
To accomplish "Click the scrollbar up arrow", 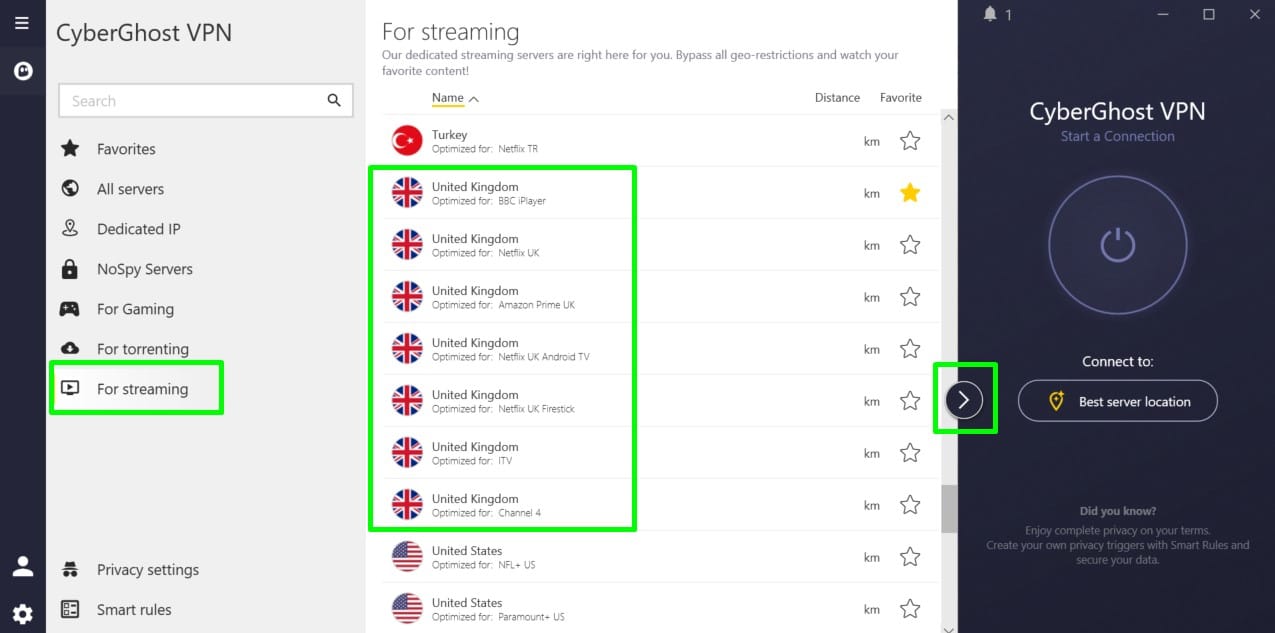I will (x=949, y=117).
